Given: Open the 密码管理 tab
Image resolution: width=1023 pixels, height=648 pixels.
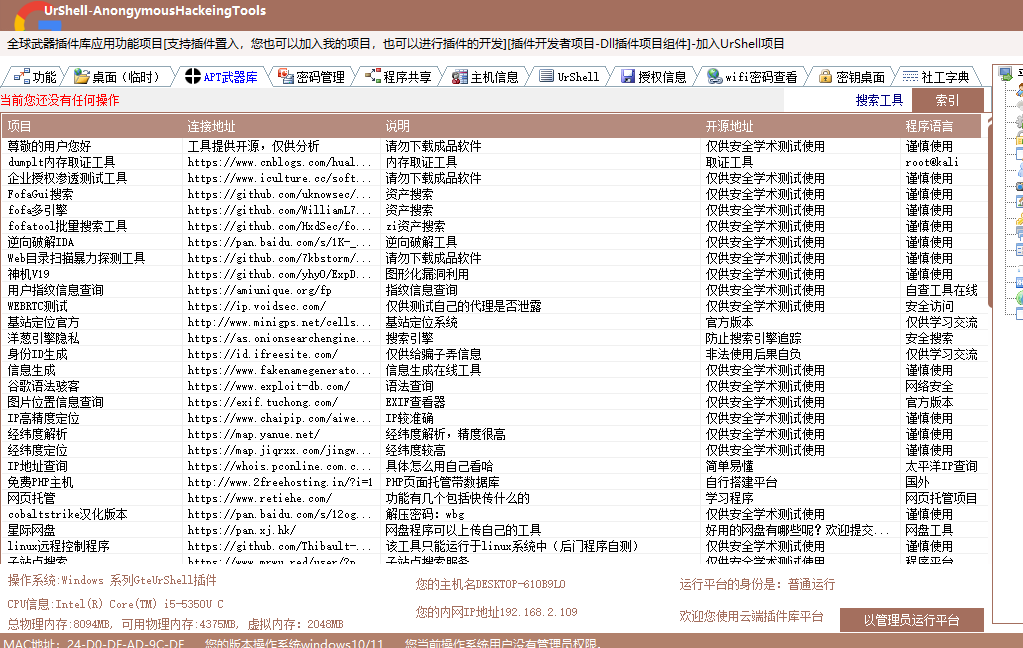Looking at the screenshot, I should (x=311, y=77).
